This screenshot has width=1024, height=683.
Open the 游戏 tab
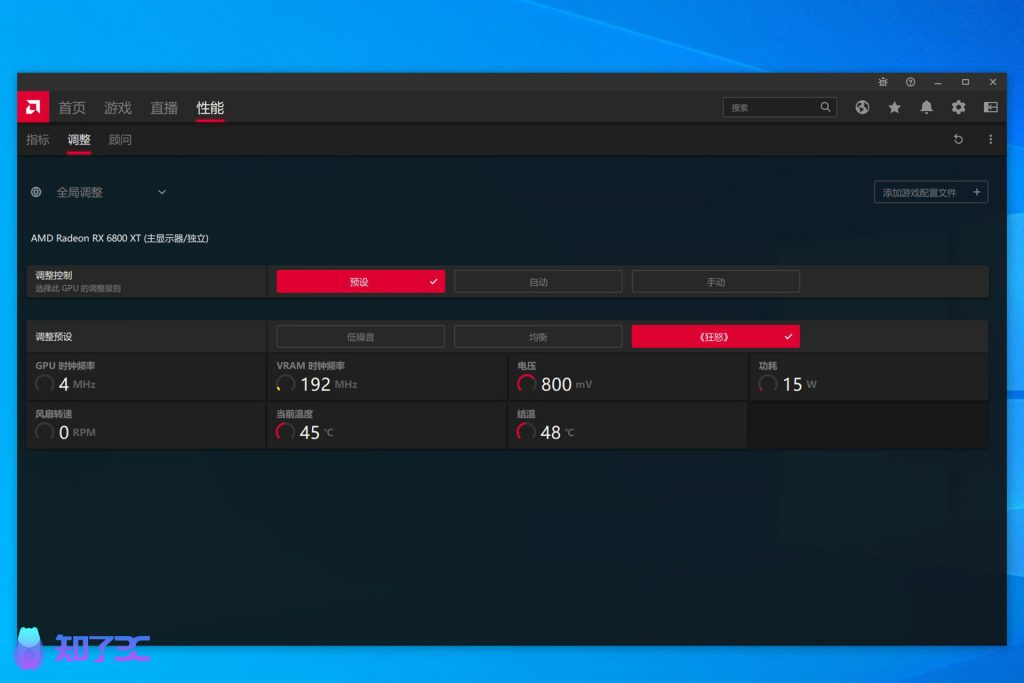click(x=118, y=108)
